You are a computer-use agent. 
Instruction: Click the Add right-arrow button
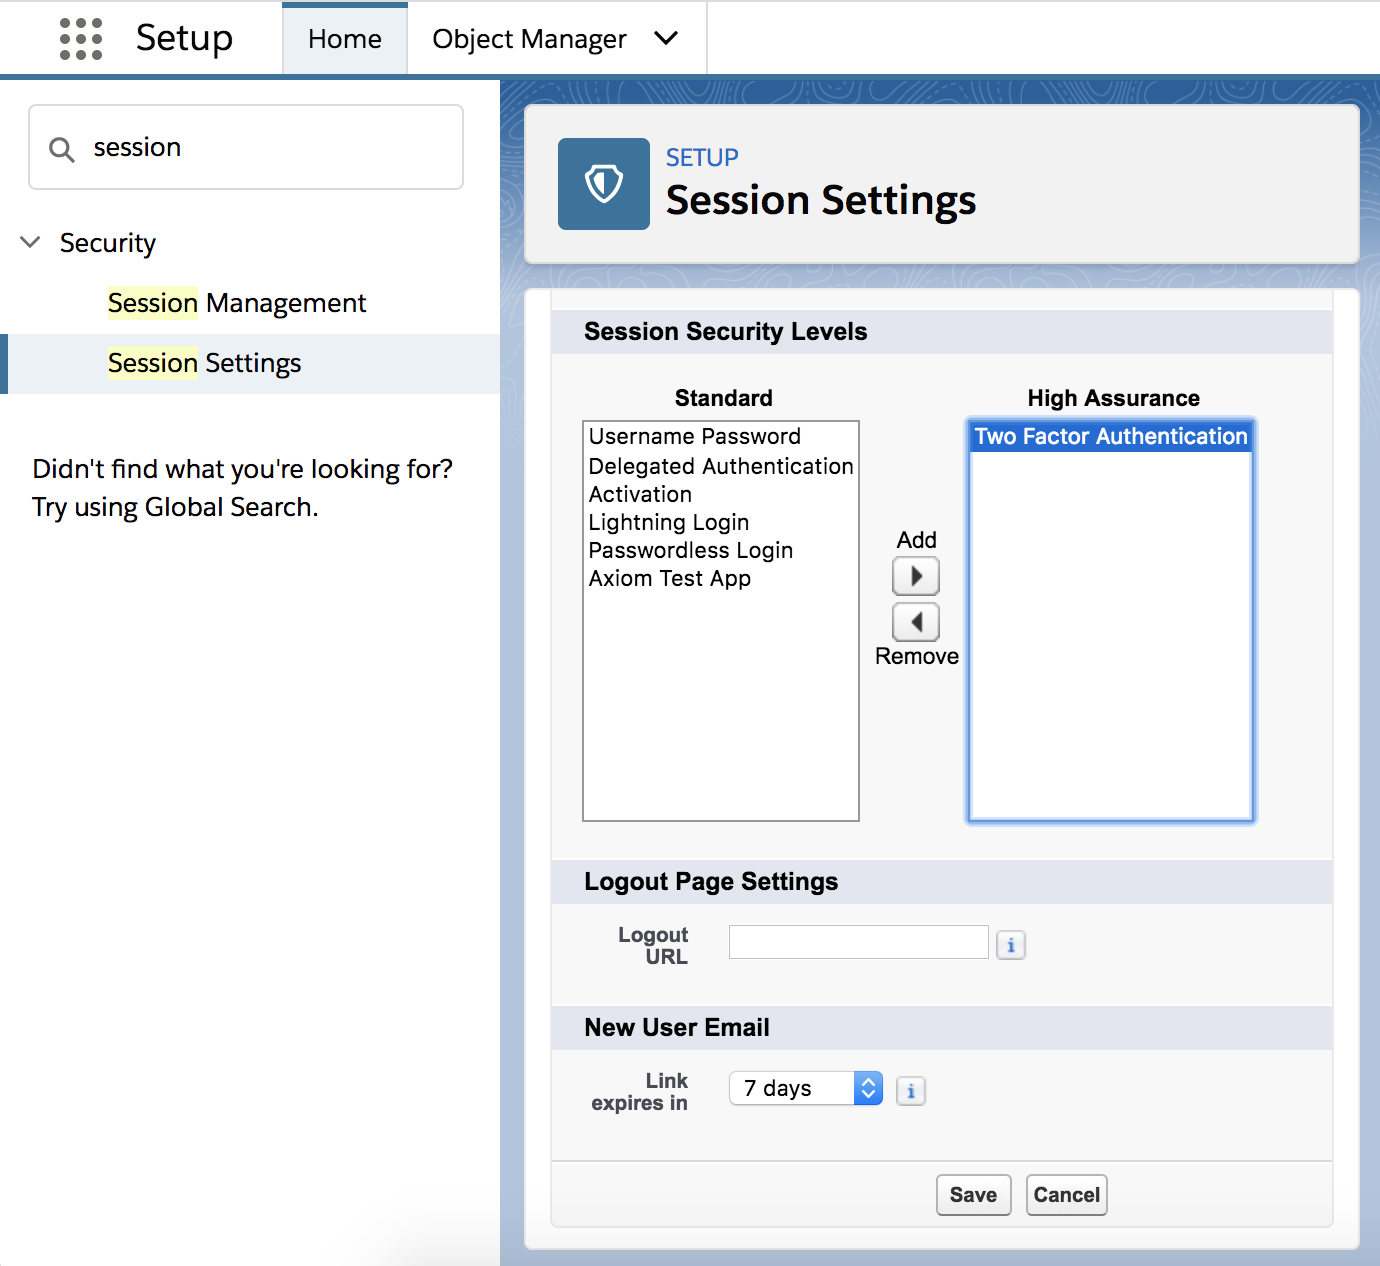pyautogui.click(x=915, y=575)
